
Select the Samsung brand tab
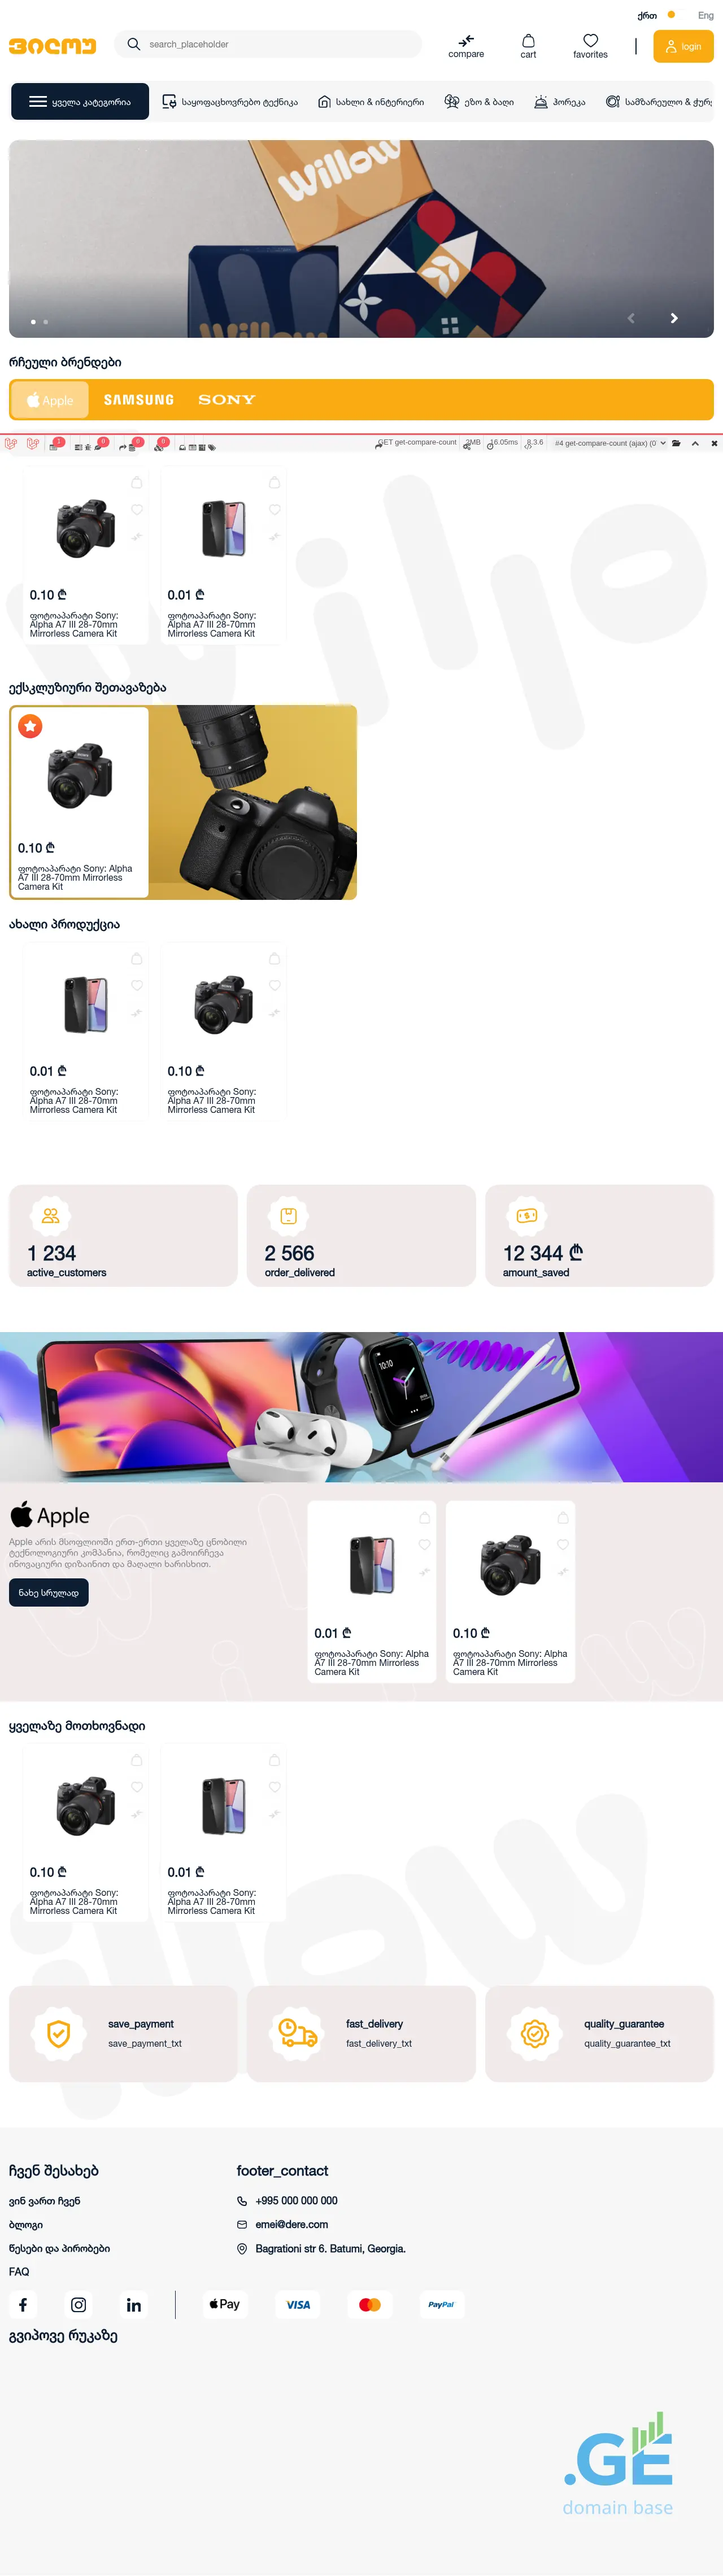(139, 400)
